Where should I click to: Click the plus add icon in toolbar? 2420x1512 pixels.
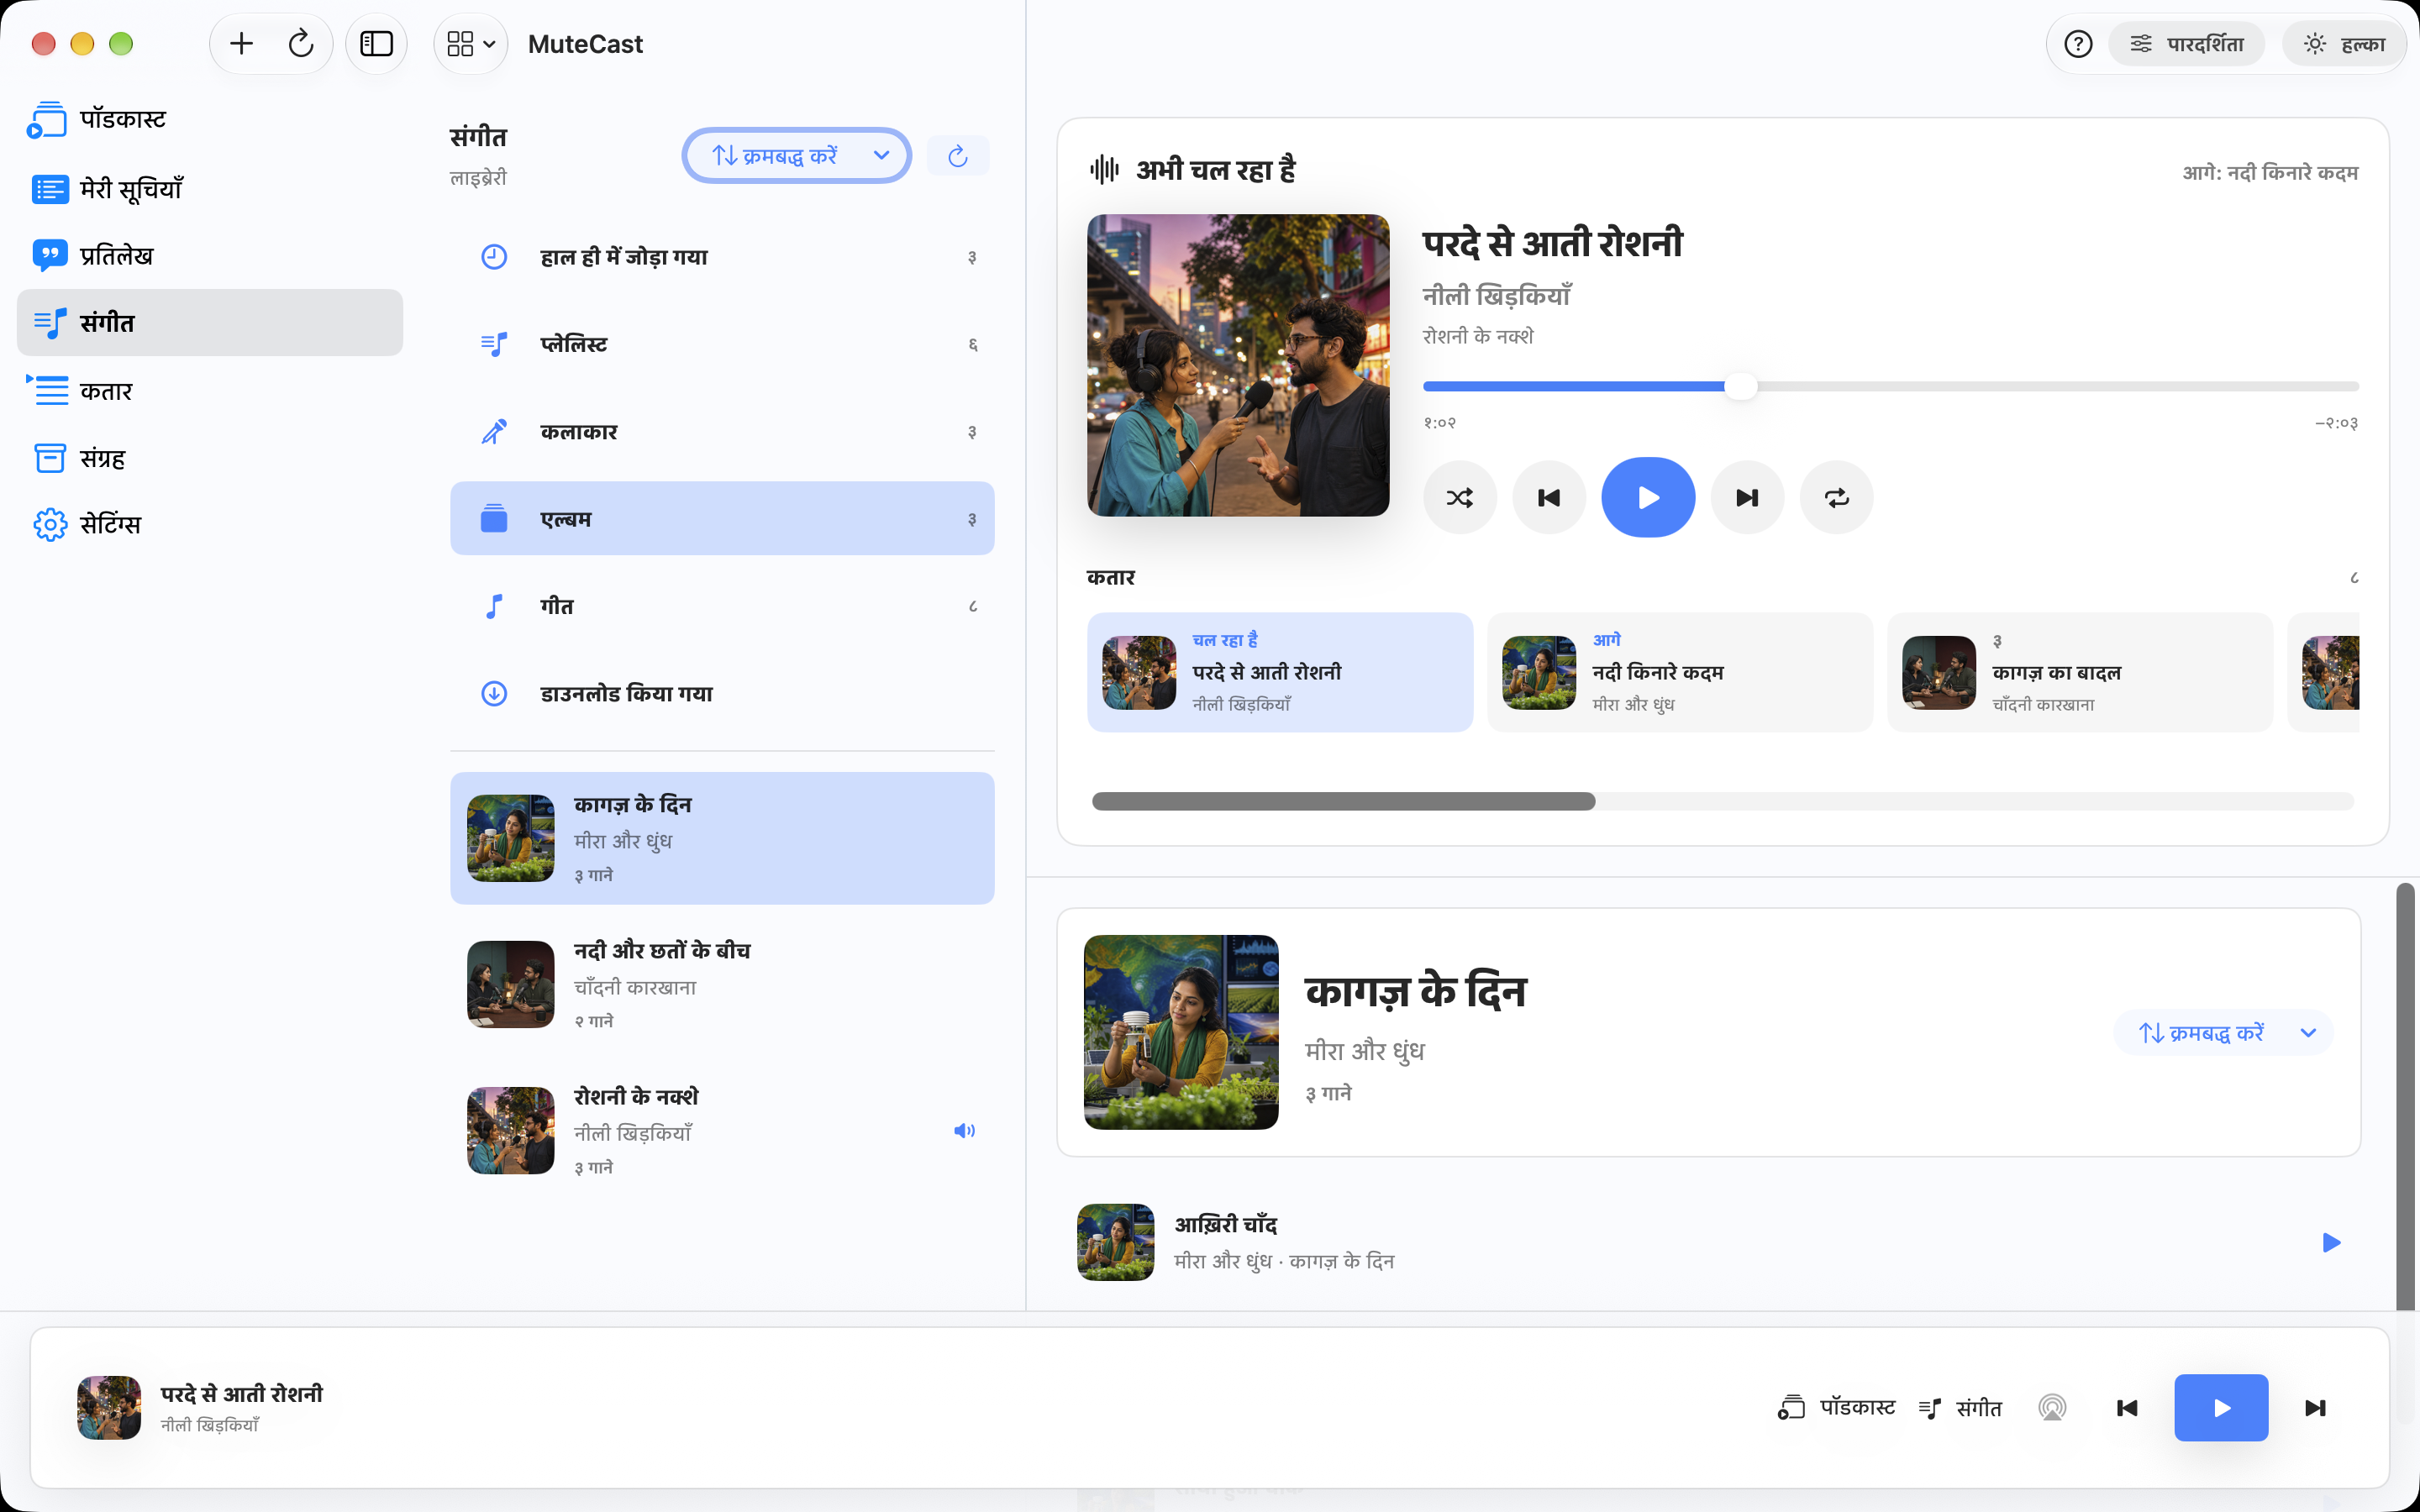(x=241, y=44)
